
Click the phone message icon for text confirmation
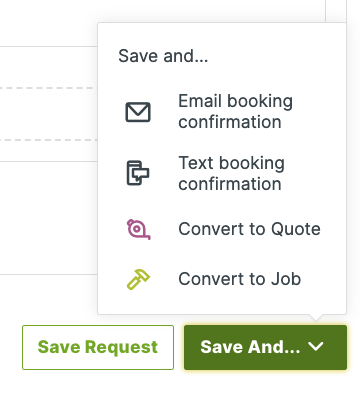pyautogui.click(x=138, y=173)
